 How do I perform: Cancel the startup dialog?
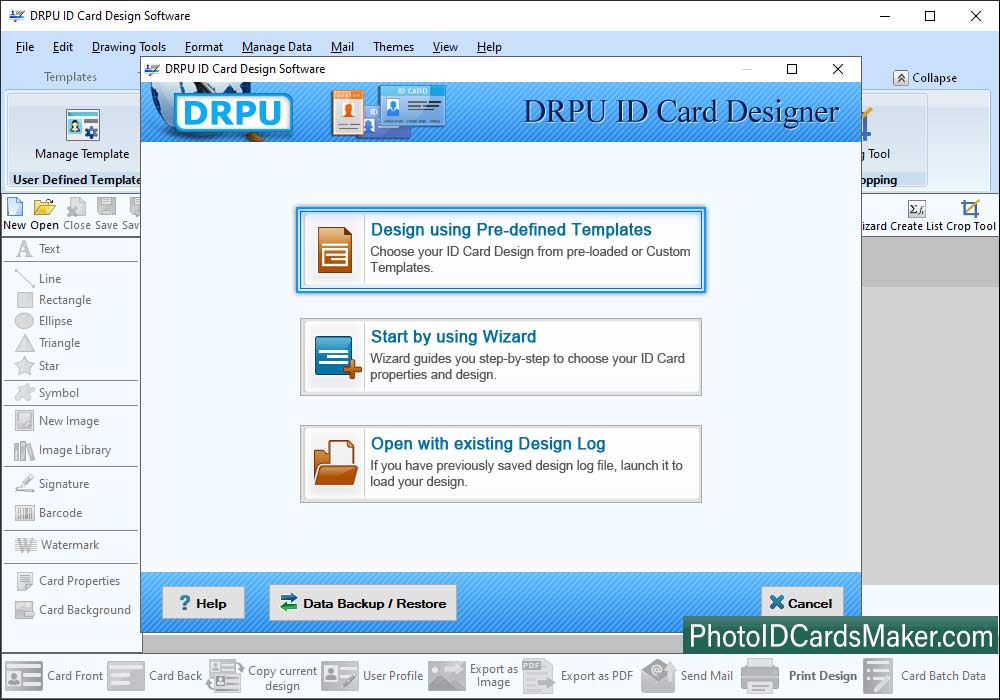pos(802,603)
